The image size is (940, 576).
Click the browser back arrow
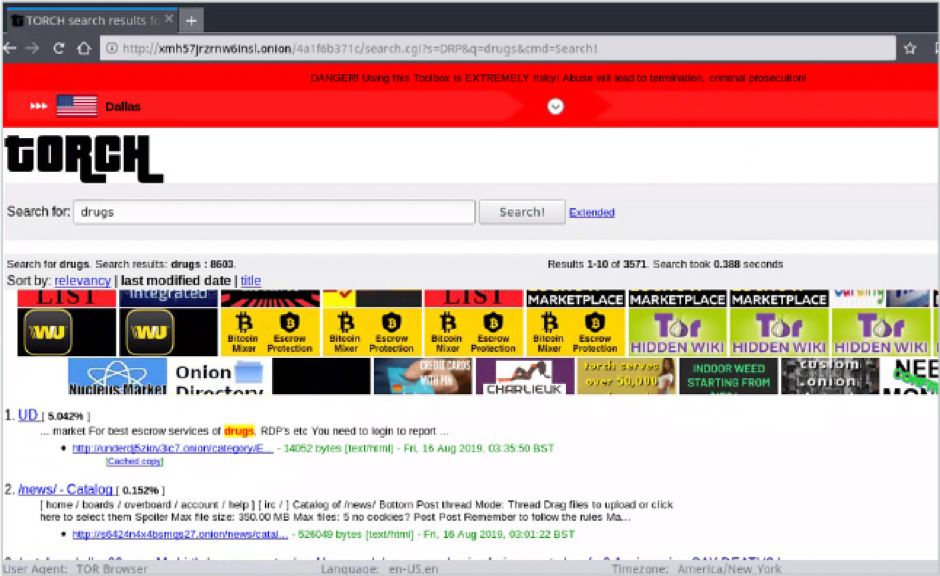point(10,48)
